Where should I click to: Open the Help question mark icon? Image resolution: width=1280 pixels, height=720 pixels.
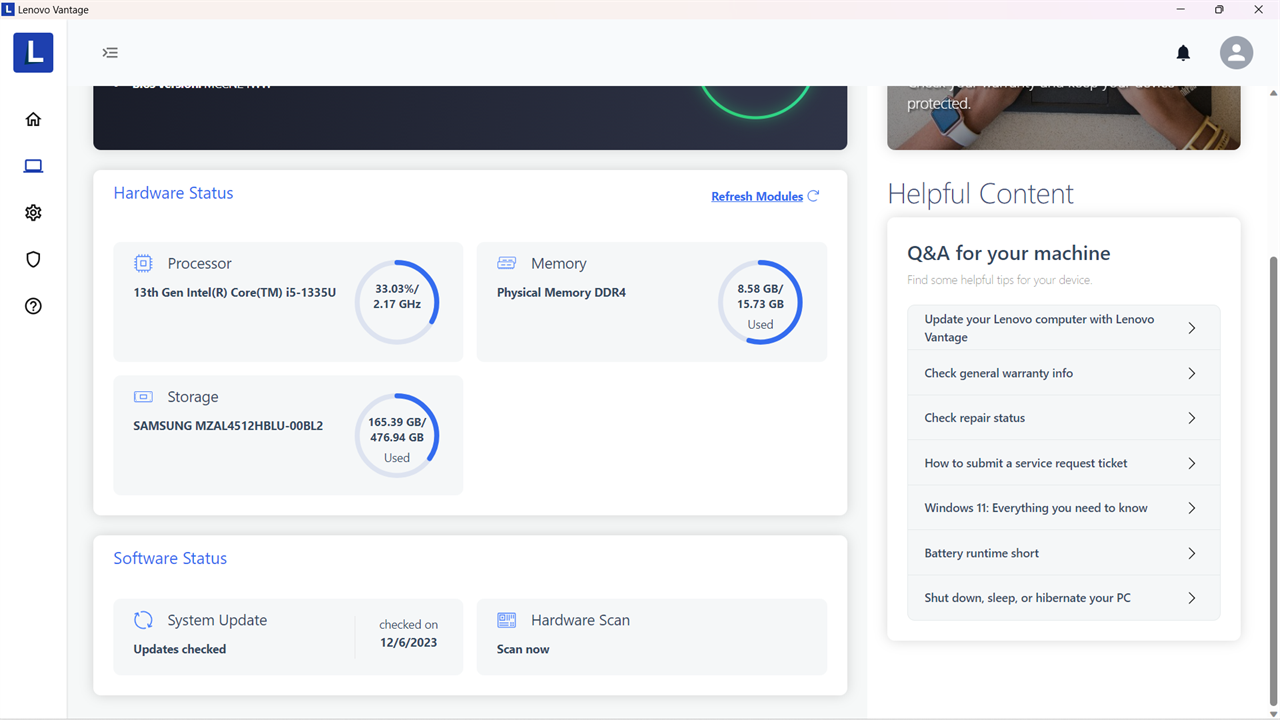pos(33,307)
